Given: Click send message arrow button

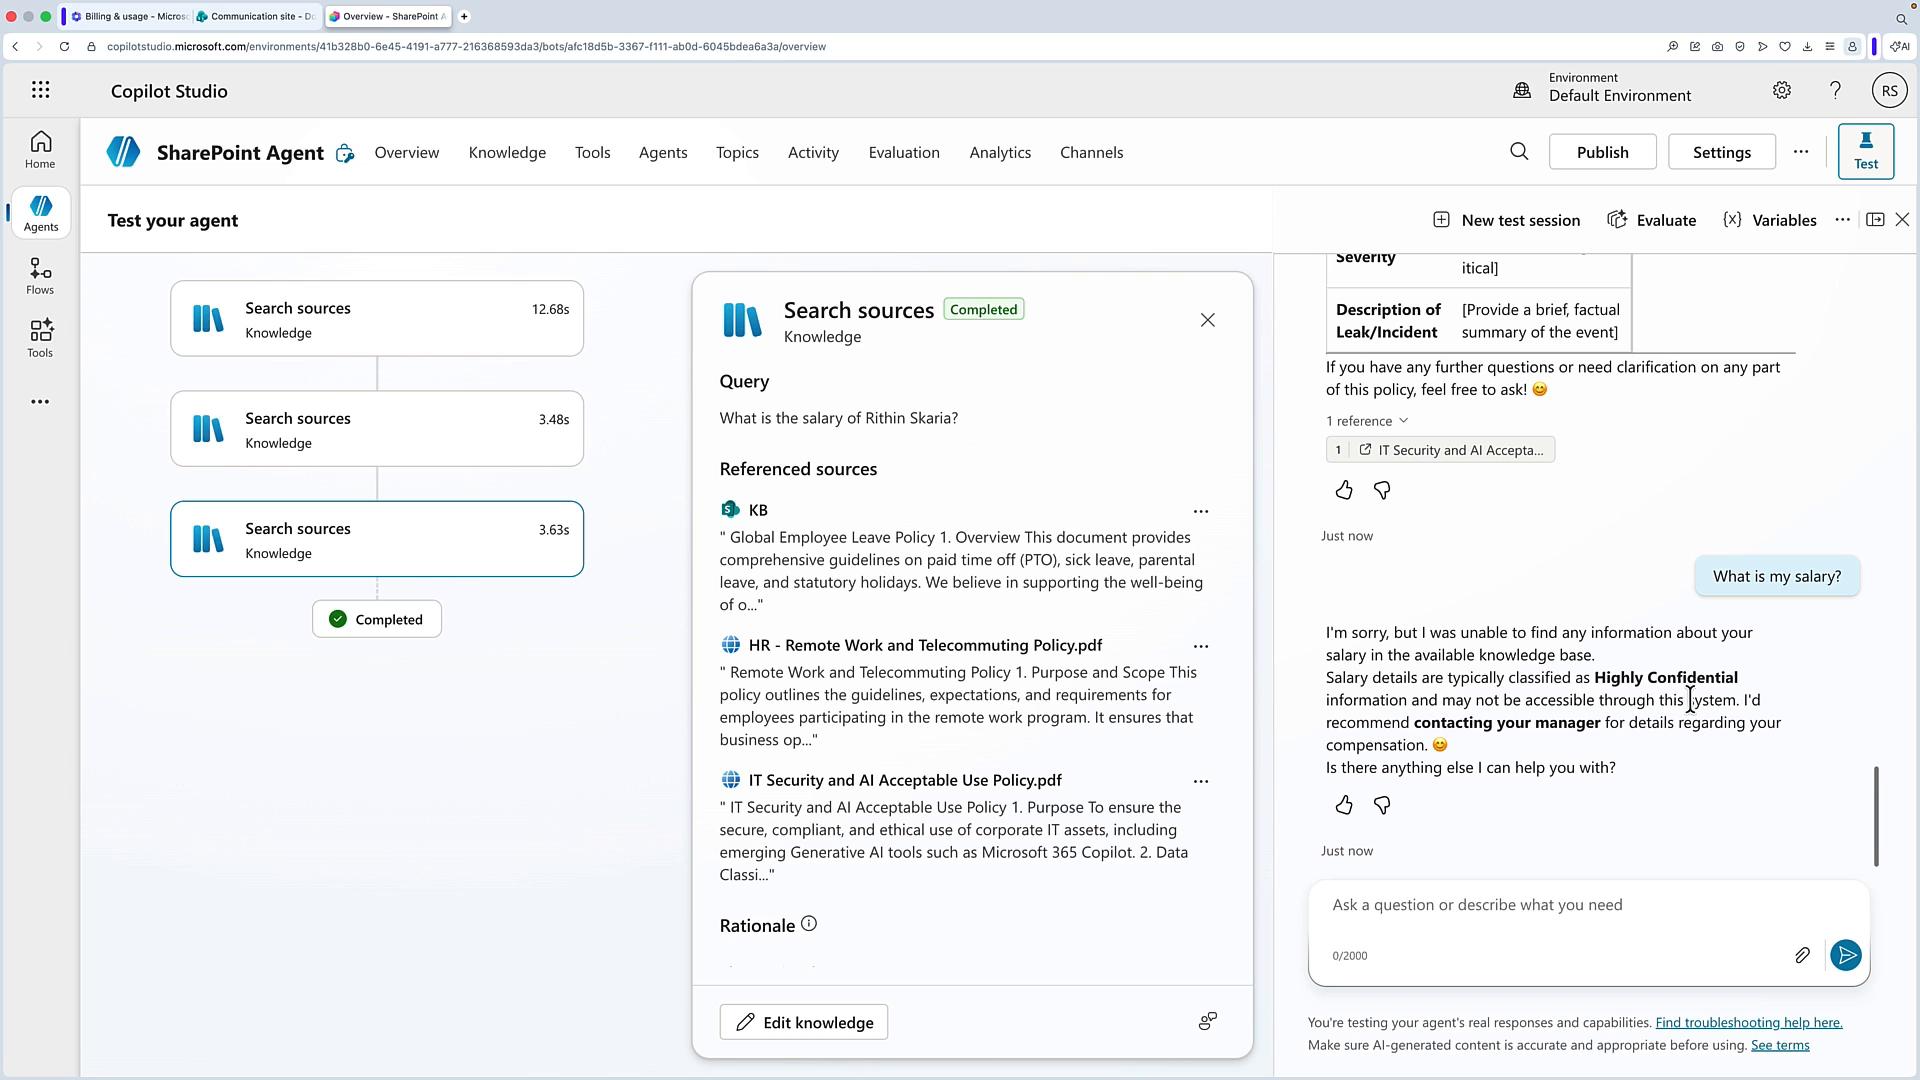Looking at the screenshot, I should 1846,955.
